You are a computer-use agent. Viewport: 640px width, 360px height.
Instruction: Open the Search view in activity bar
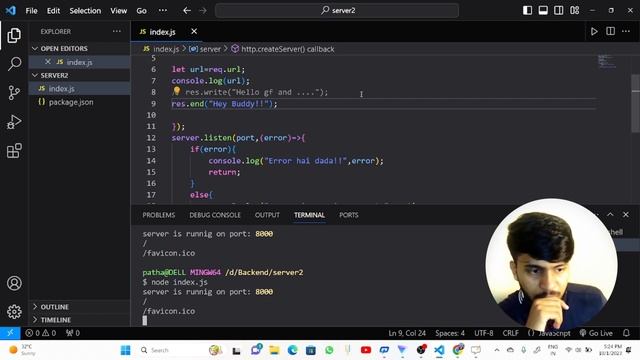(x=14, y=64)
